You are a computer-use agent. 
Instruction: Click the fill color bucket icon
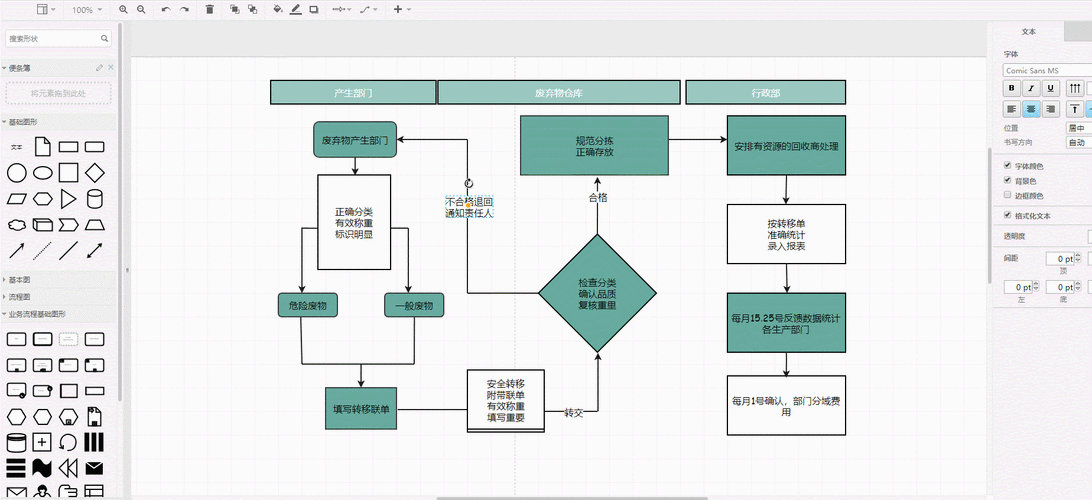[x=277, y=9]
